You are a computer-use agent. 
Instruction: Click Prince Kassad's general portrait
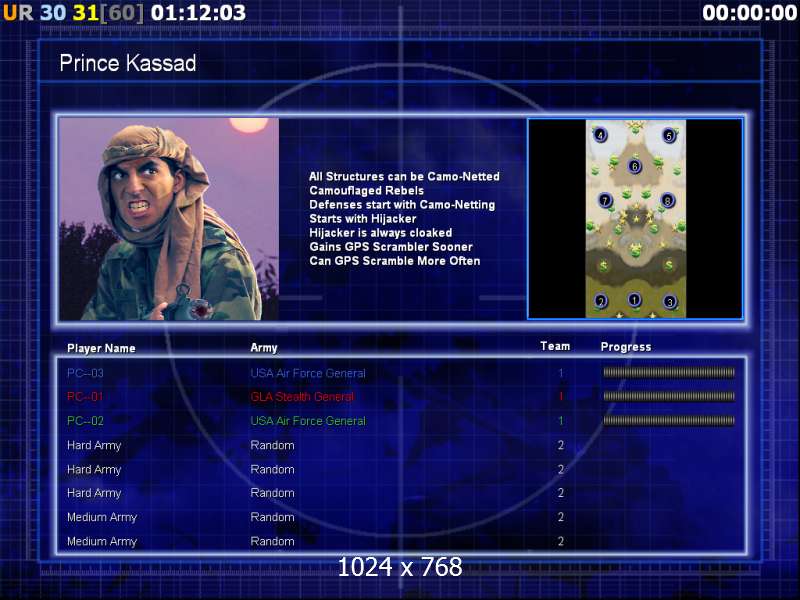point(168,219)
